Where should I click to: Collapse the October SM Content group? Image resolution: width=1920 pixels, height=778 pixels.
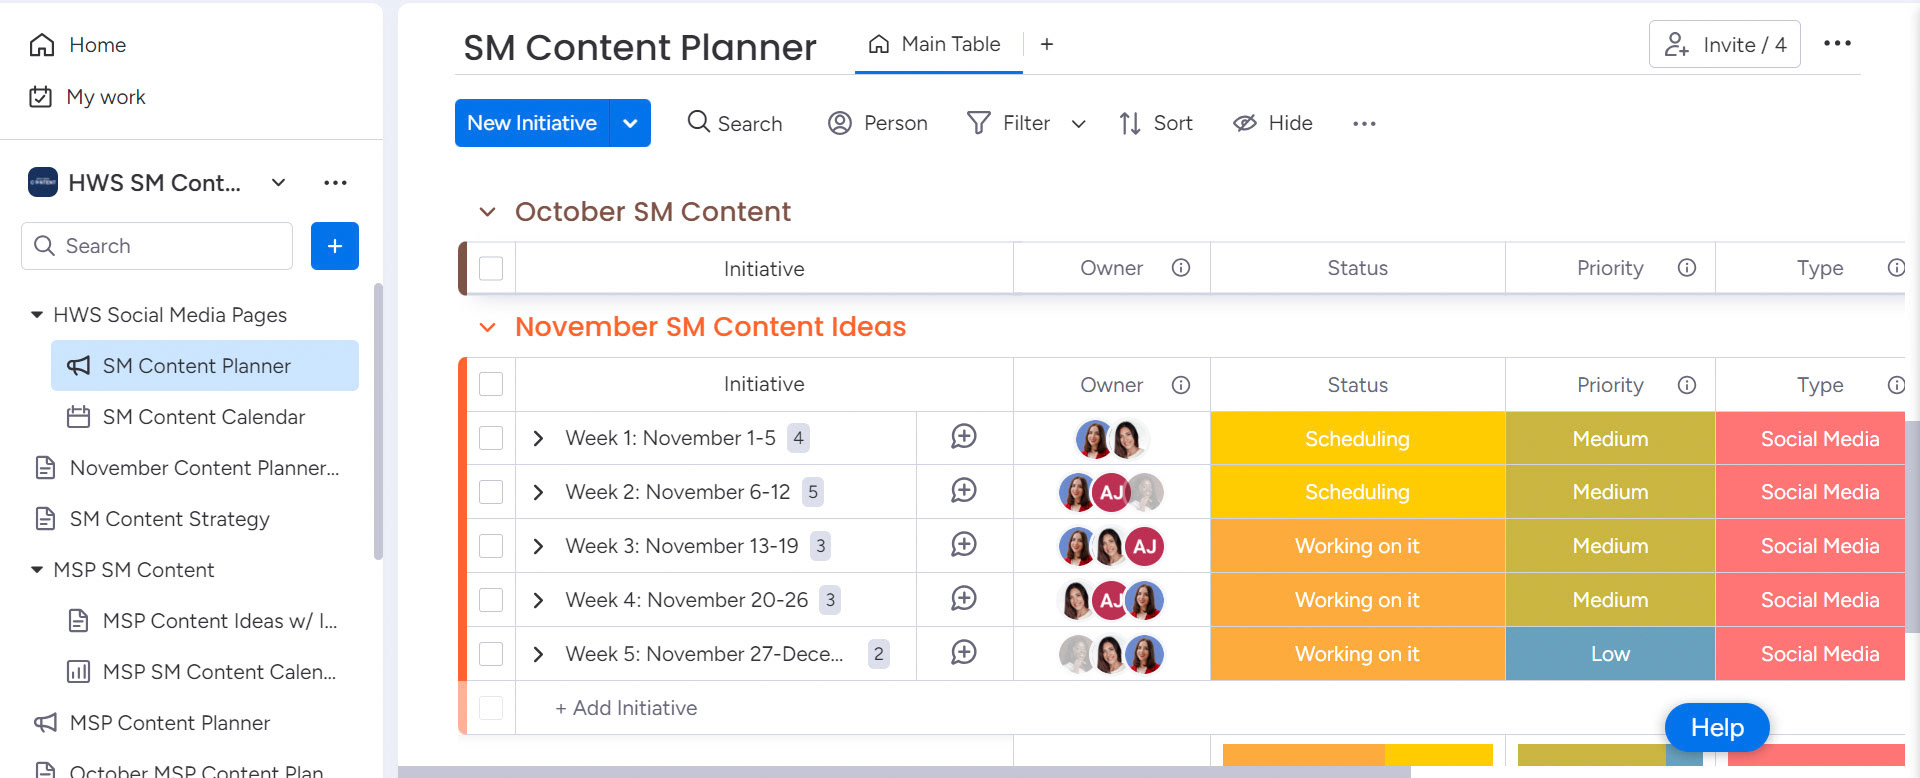point(488,212)
